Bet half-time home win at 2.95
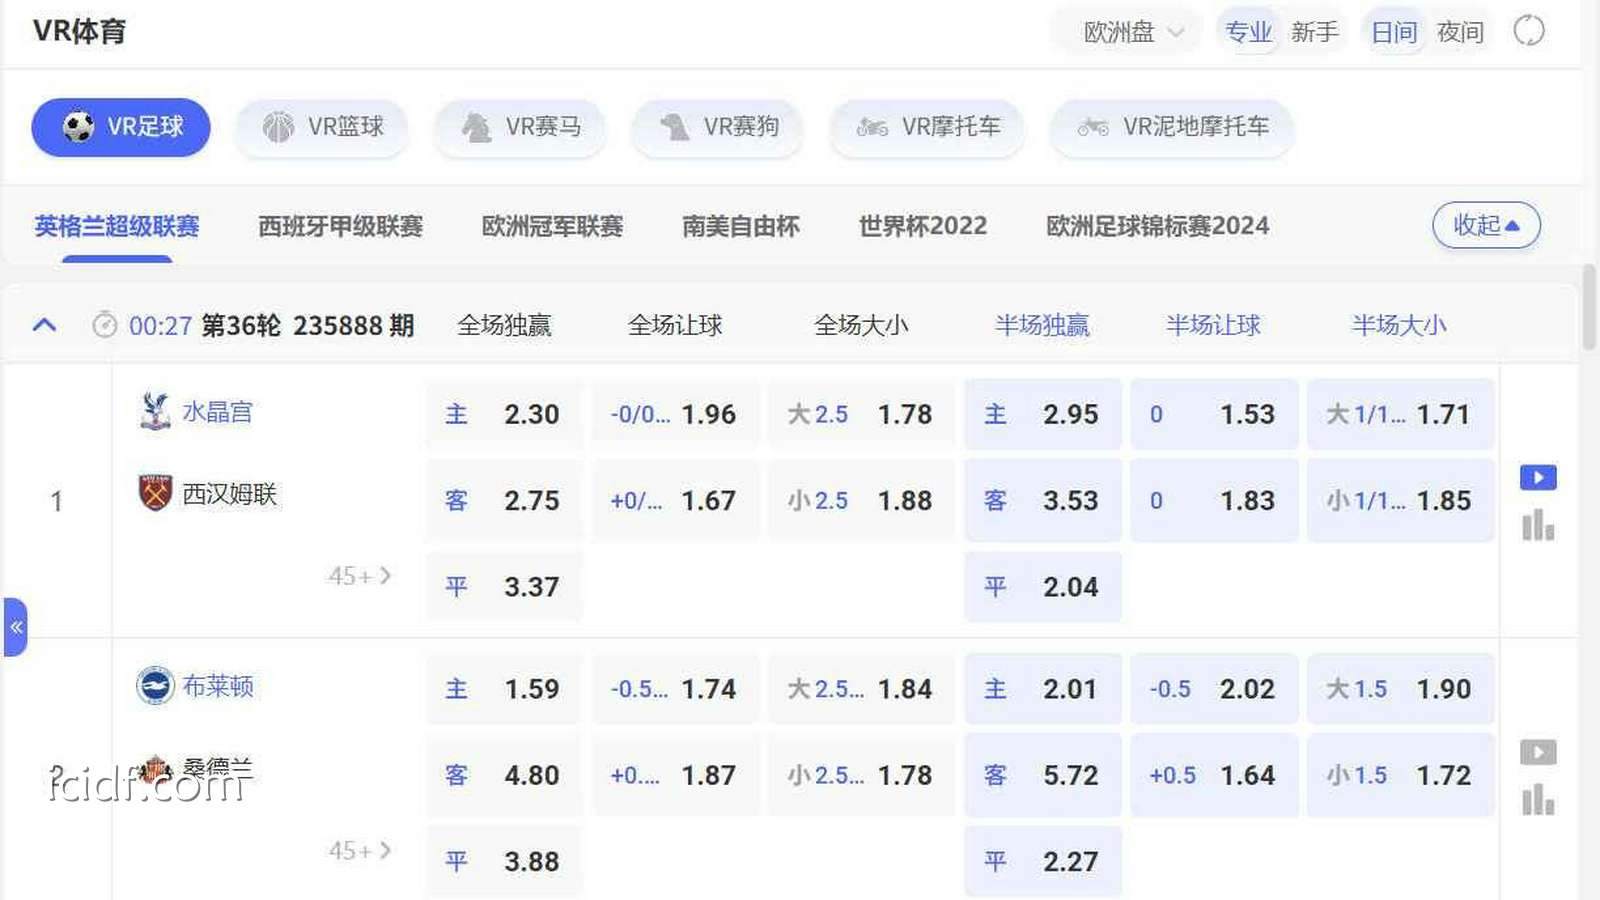Image resolution: width=1600 pixels, height=900 pixels. [1043, 414]
